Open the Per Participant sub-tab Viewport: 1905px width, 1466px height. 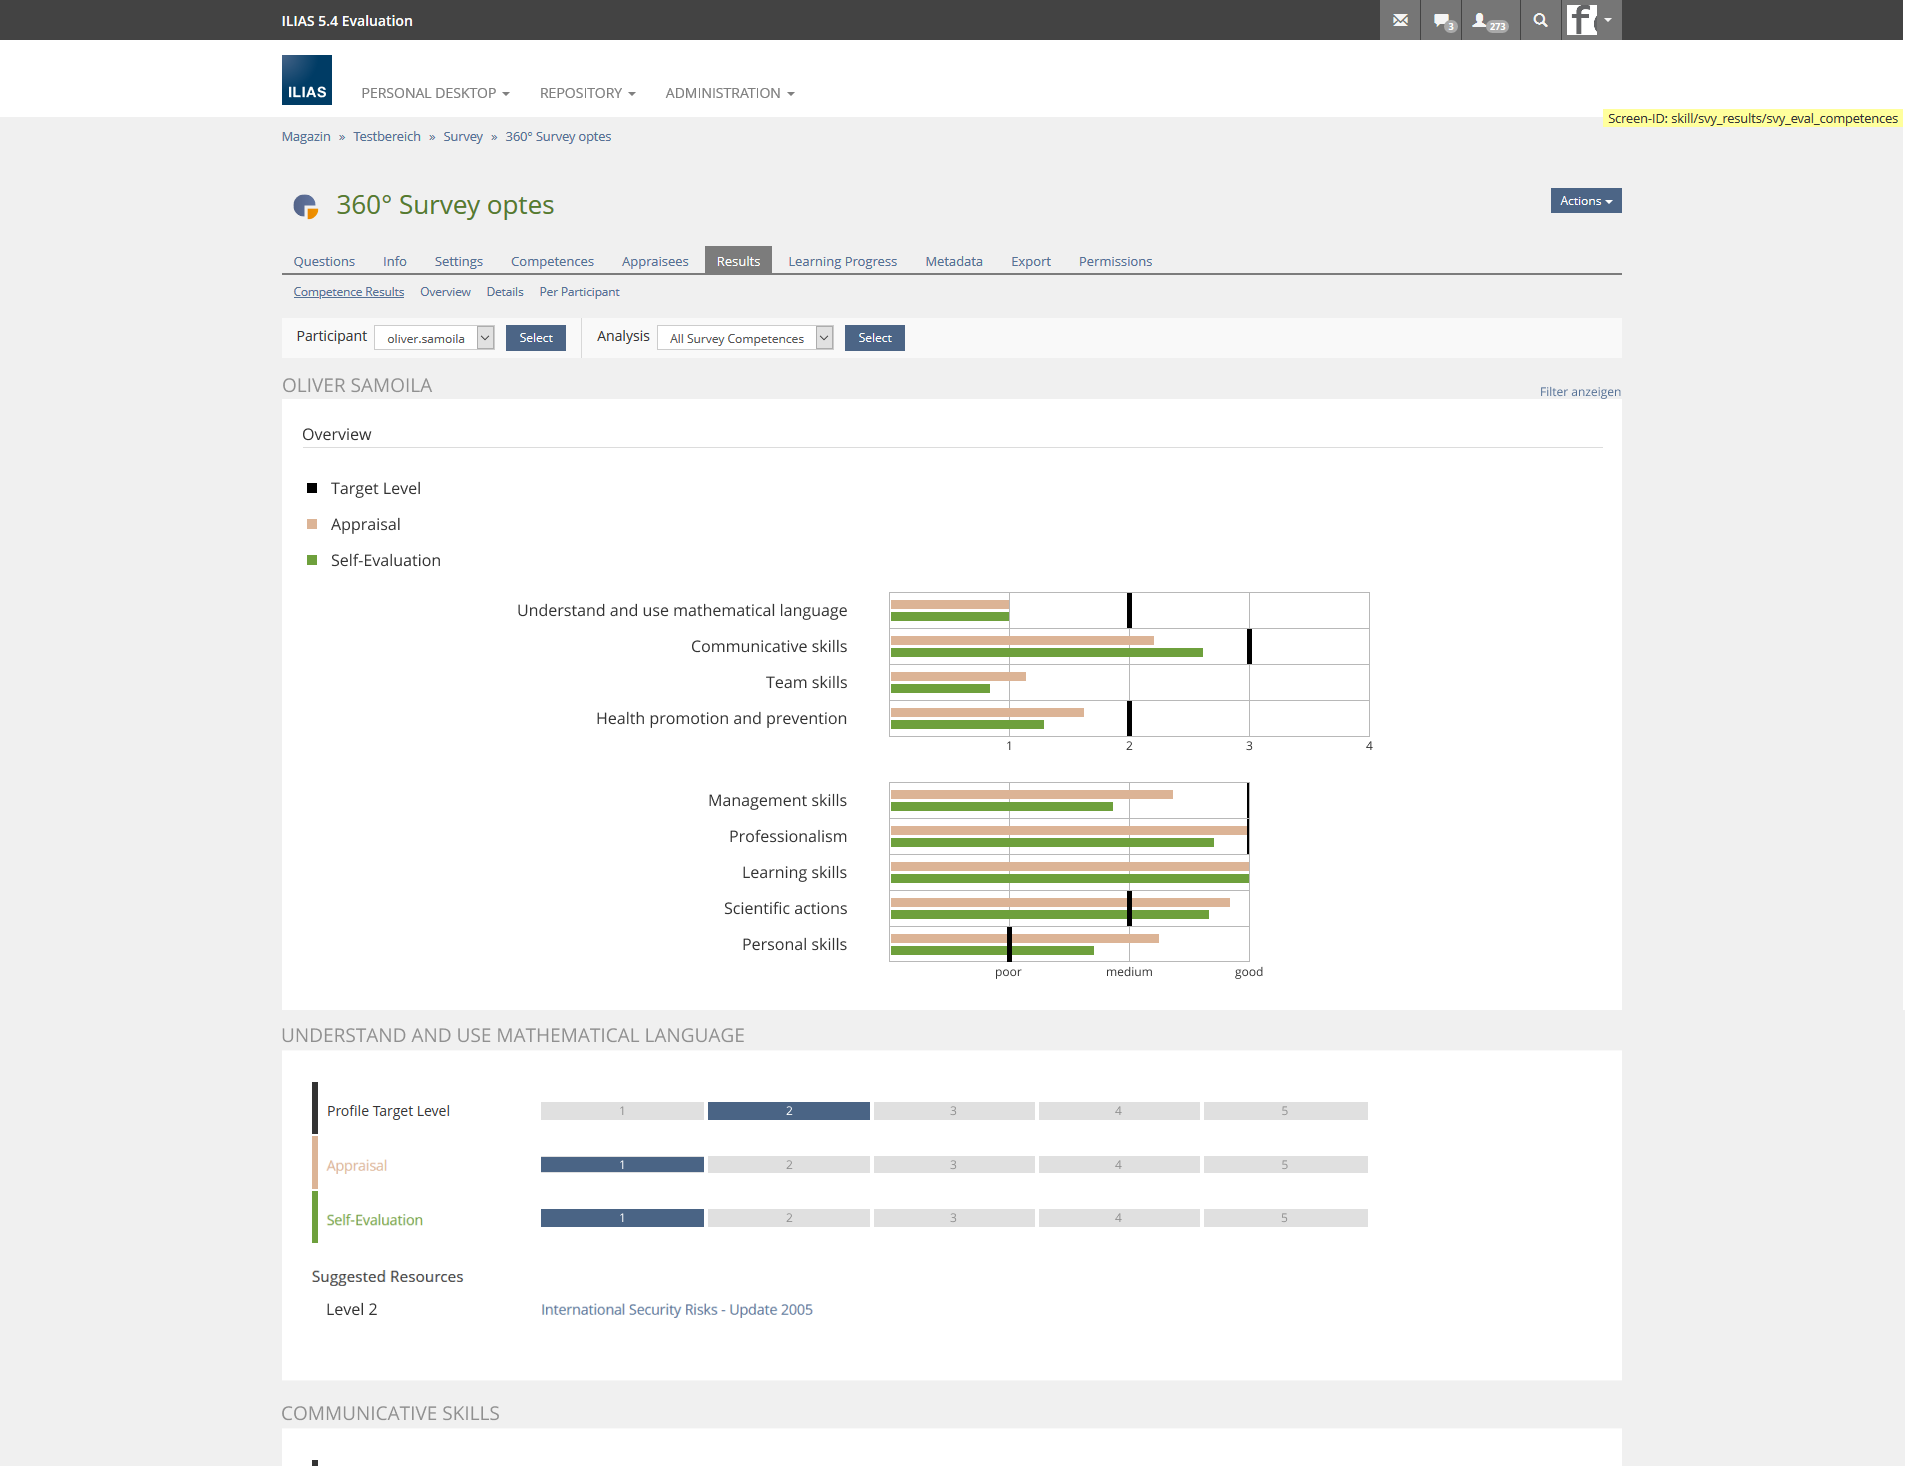click(x=579, y=292)
